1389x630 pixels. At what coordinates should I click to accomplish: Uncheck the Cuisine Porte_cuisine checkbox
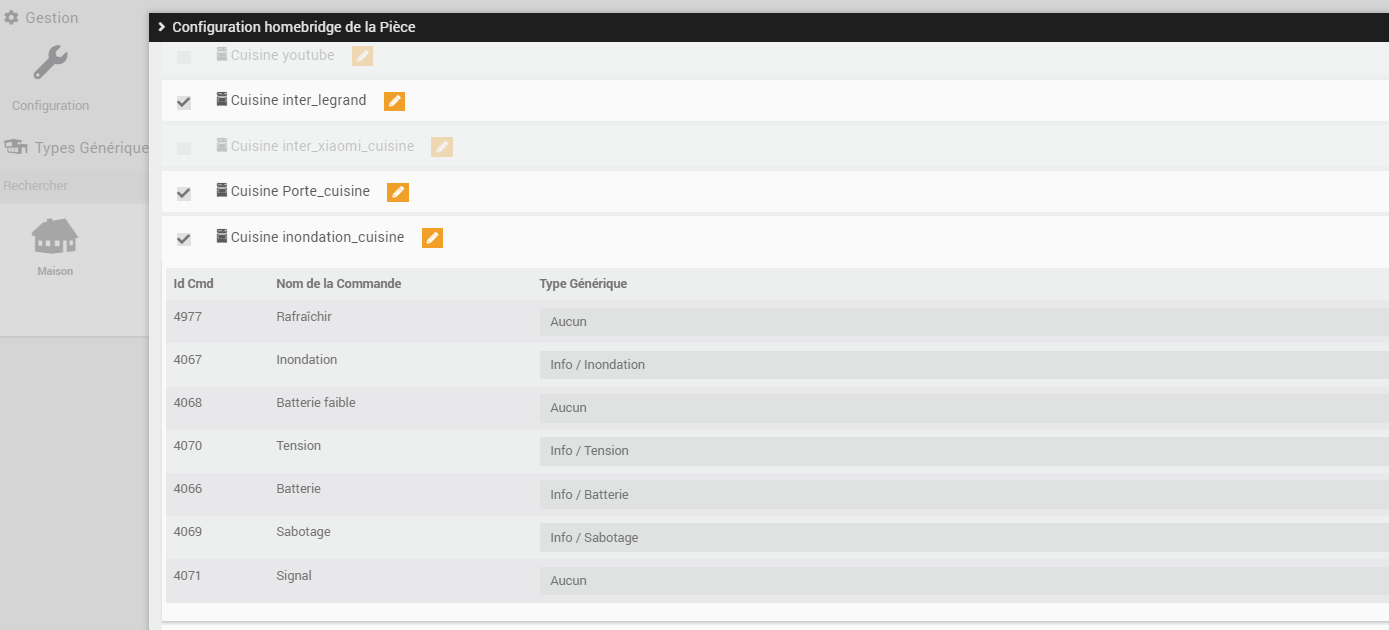[x=184, y=193]
